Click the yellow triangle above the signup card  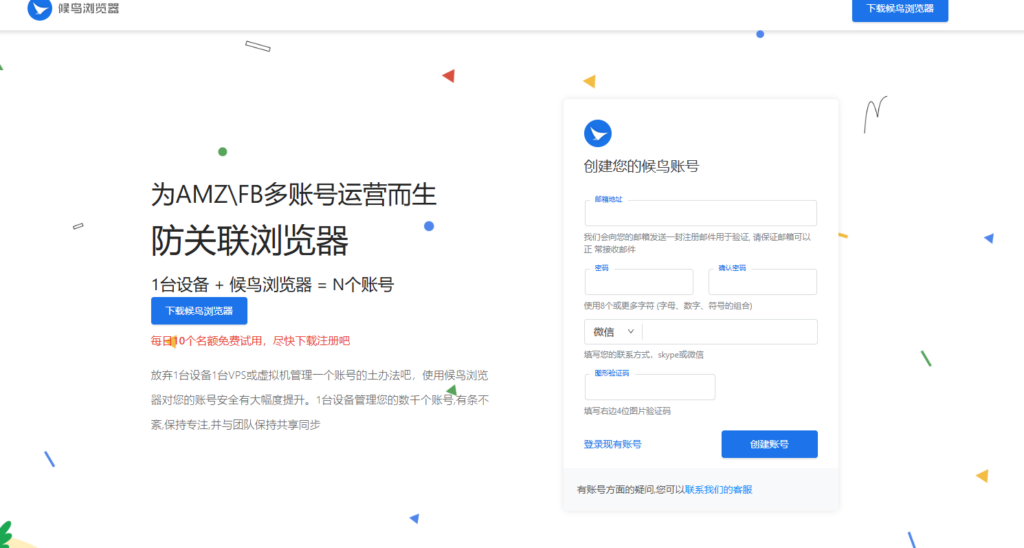590,81
